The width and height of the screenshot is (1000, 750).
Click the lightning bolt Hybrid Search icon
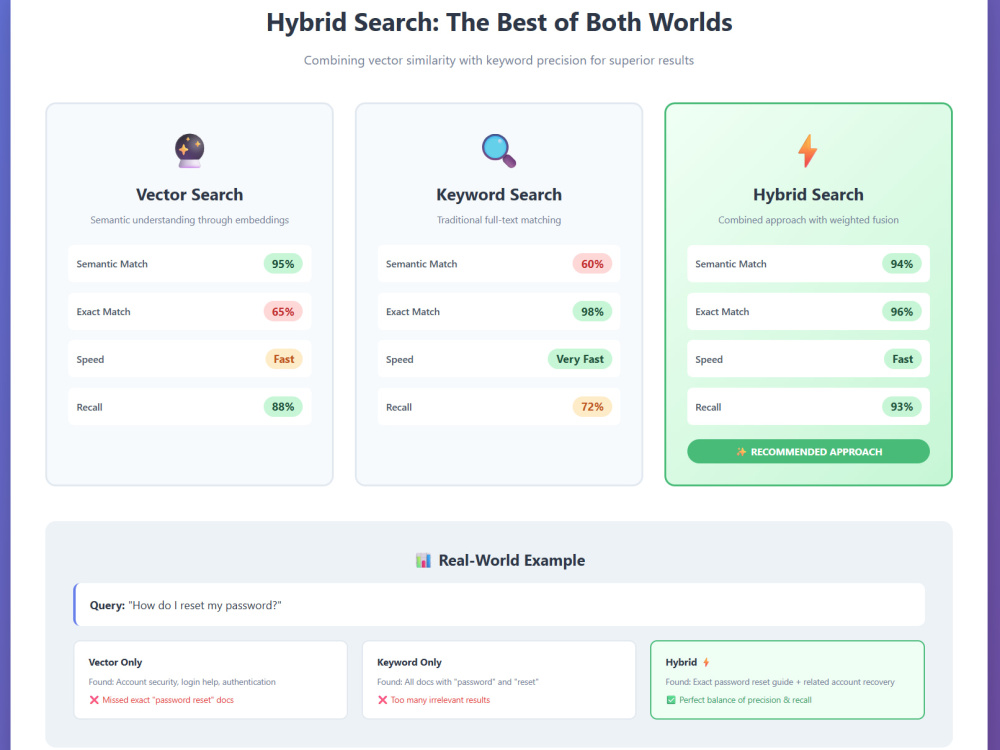[x=807, y=151]
